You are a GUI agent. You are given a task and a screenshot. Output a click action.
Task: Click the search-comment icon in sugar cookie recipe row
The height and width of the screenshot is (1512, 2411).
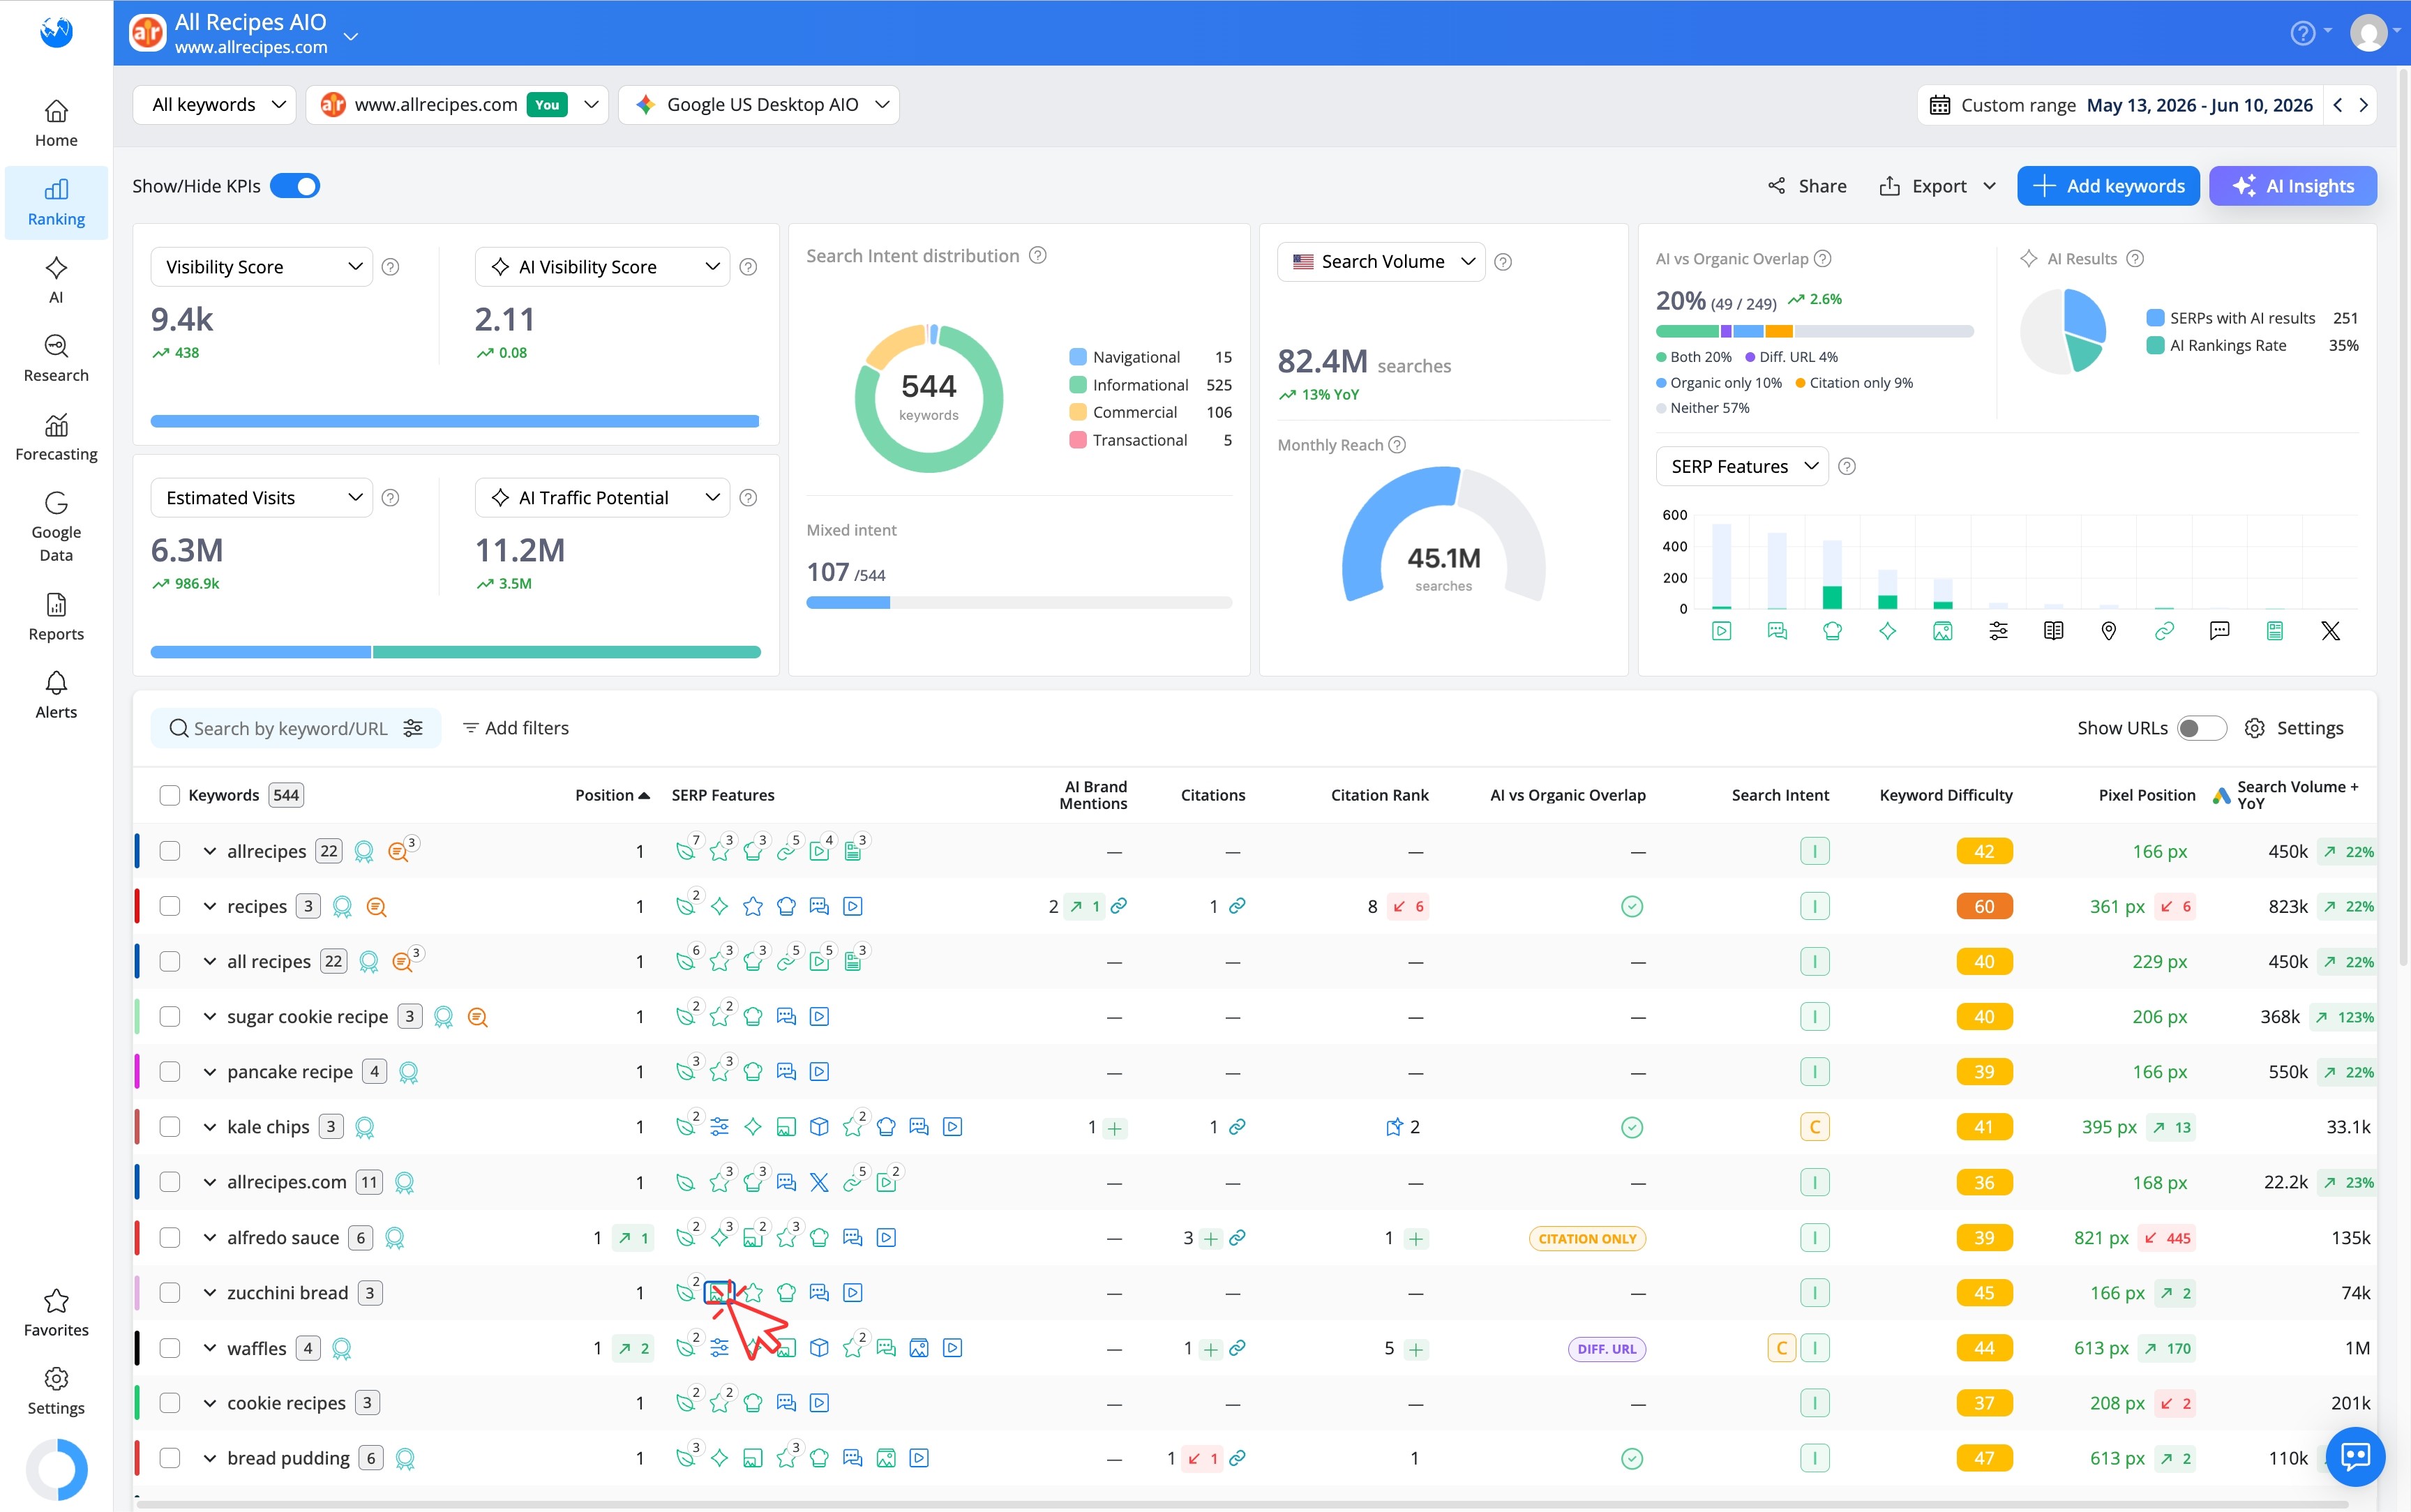coord(477,1017)
